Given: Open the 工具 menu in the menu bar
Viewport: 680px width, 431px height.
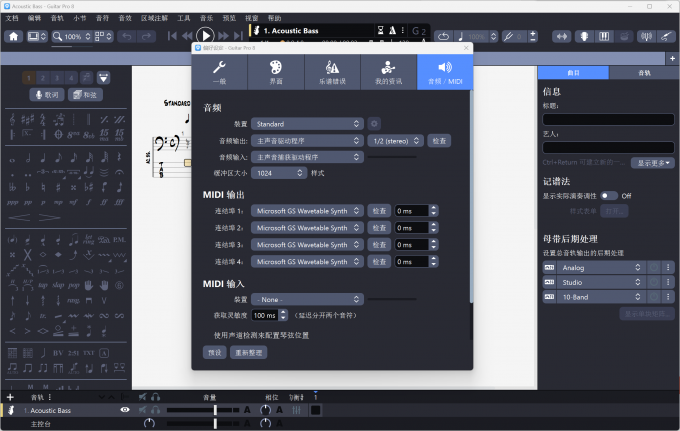Looking at the screenshot, I should click(x=184, y=18).
